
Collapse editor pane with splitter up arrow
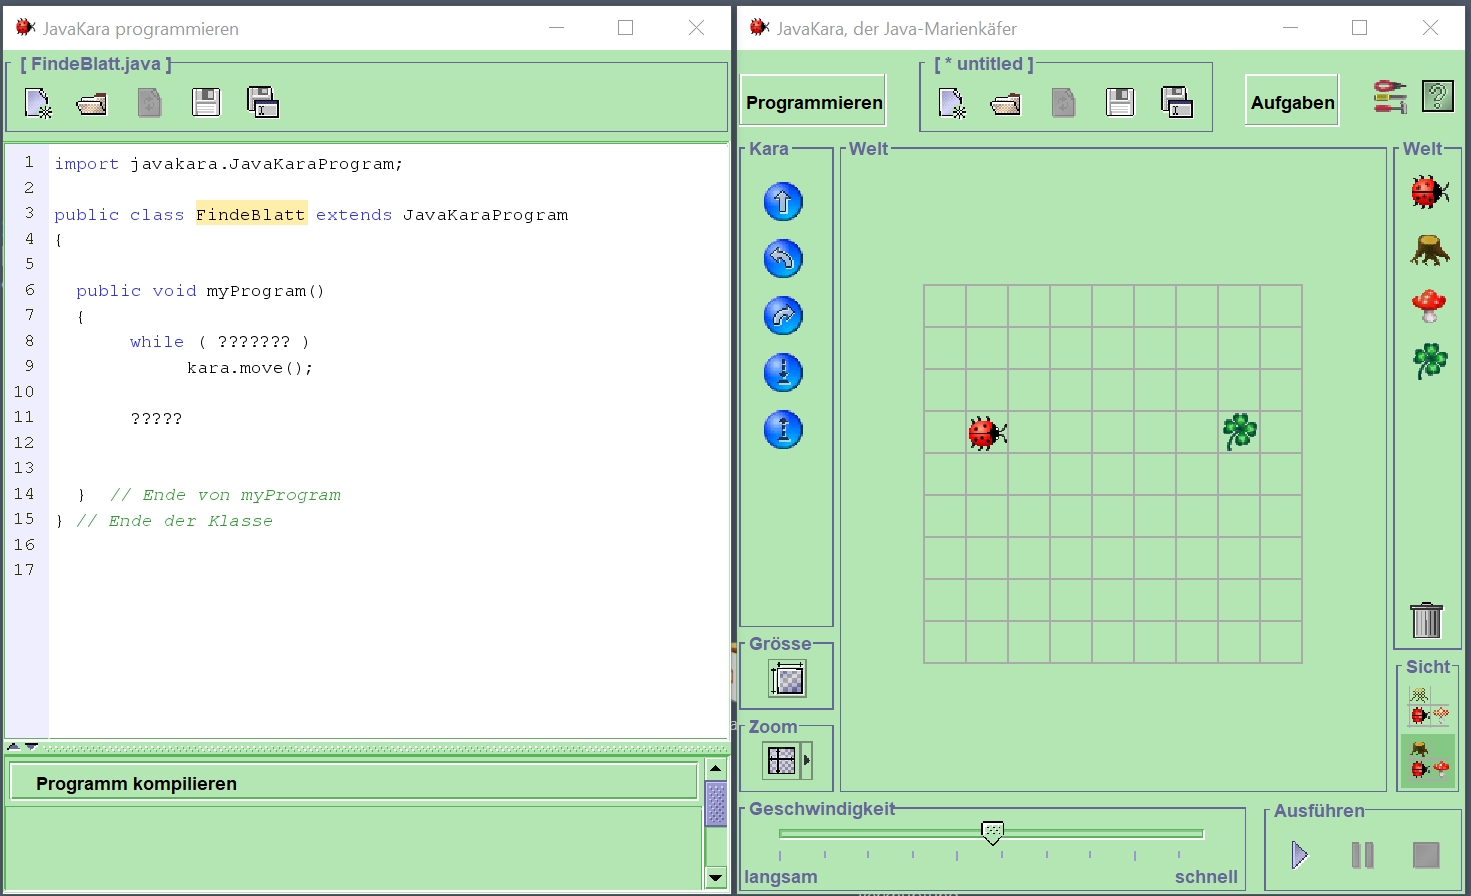tap(13, 746)
